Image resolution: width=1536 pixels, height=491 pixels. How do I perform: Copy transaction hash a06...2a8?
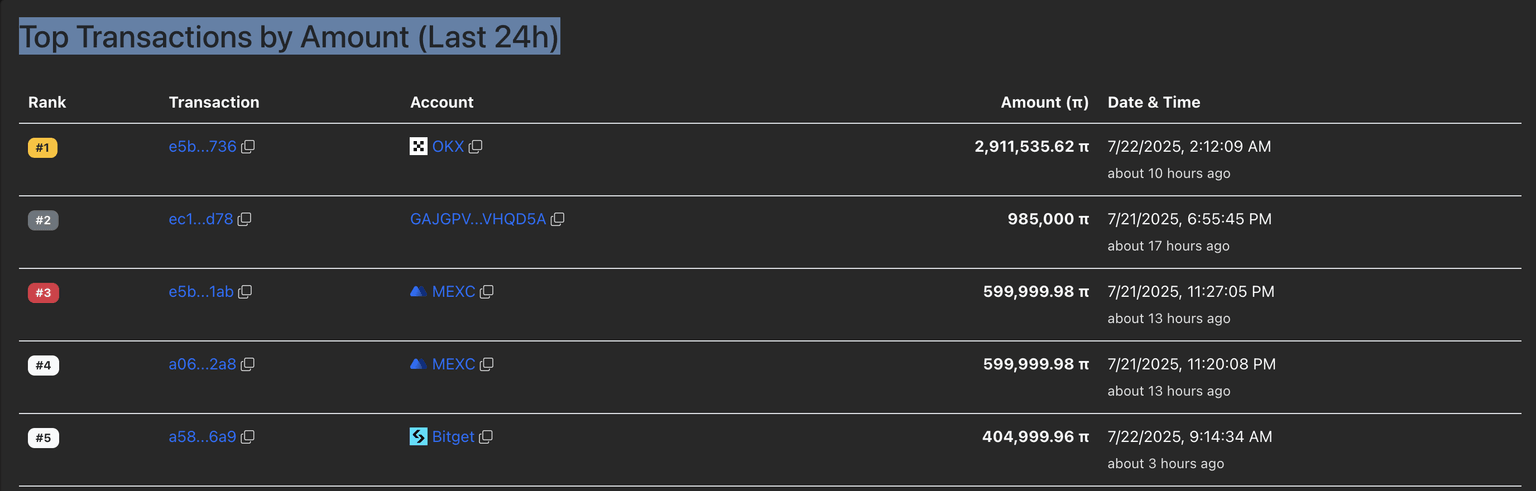click(248, 364)
